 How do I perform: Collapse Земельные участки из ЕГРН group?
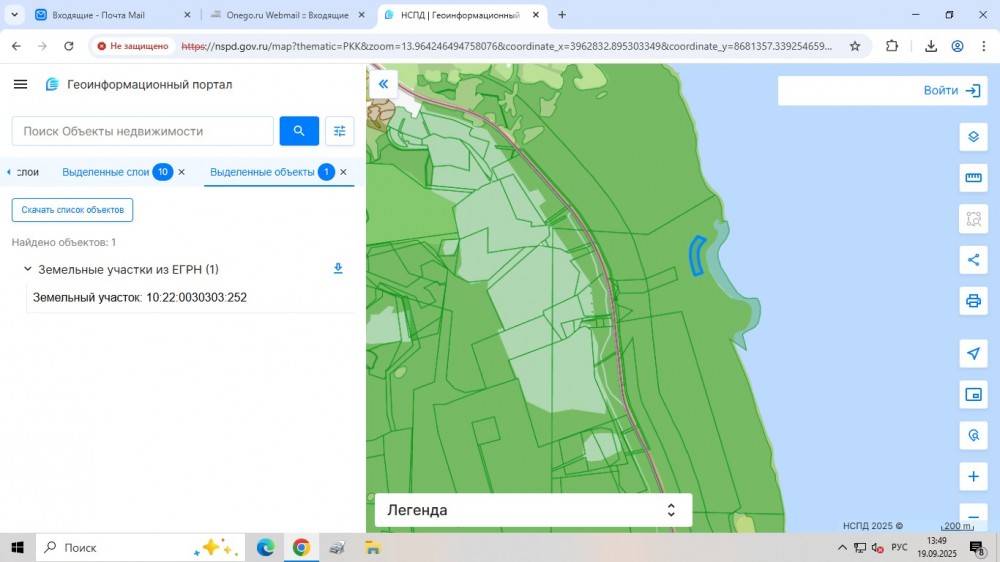click(27, 270)
